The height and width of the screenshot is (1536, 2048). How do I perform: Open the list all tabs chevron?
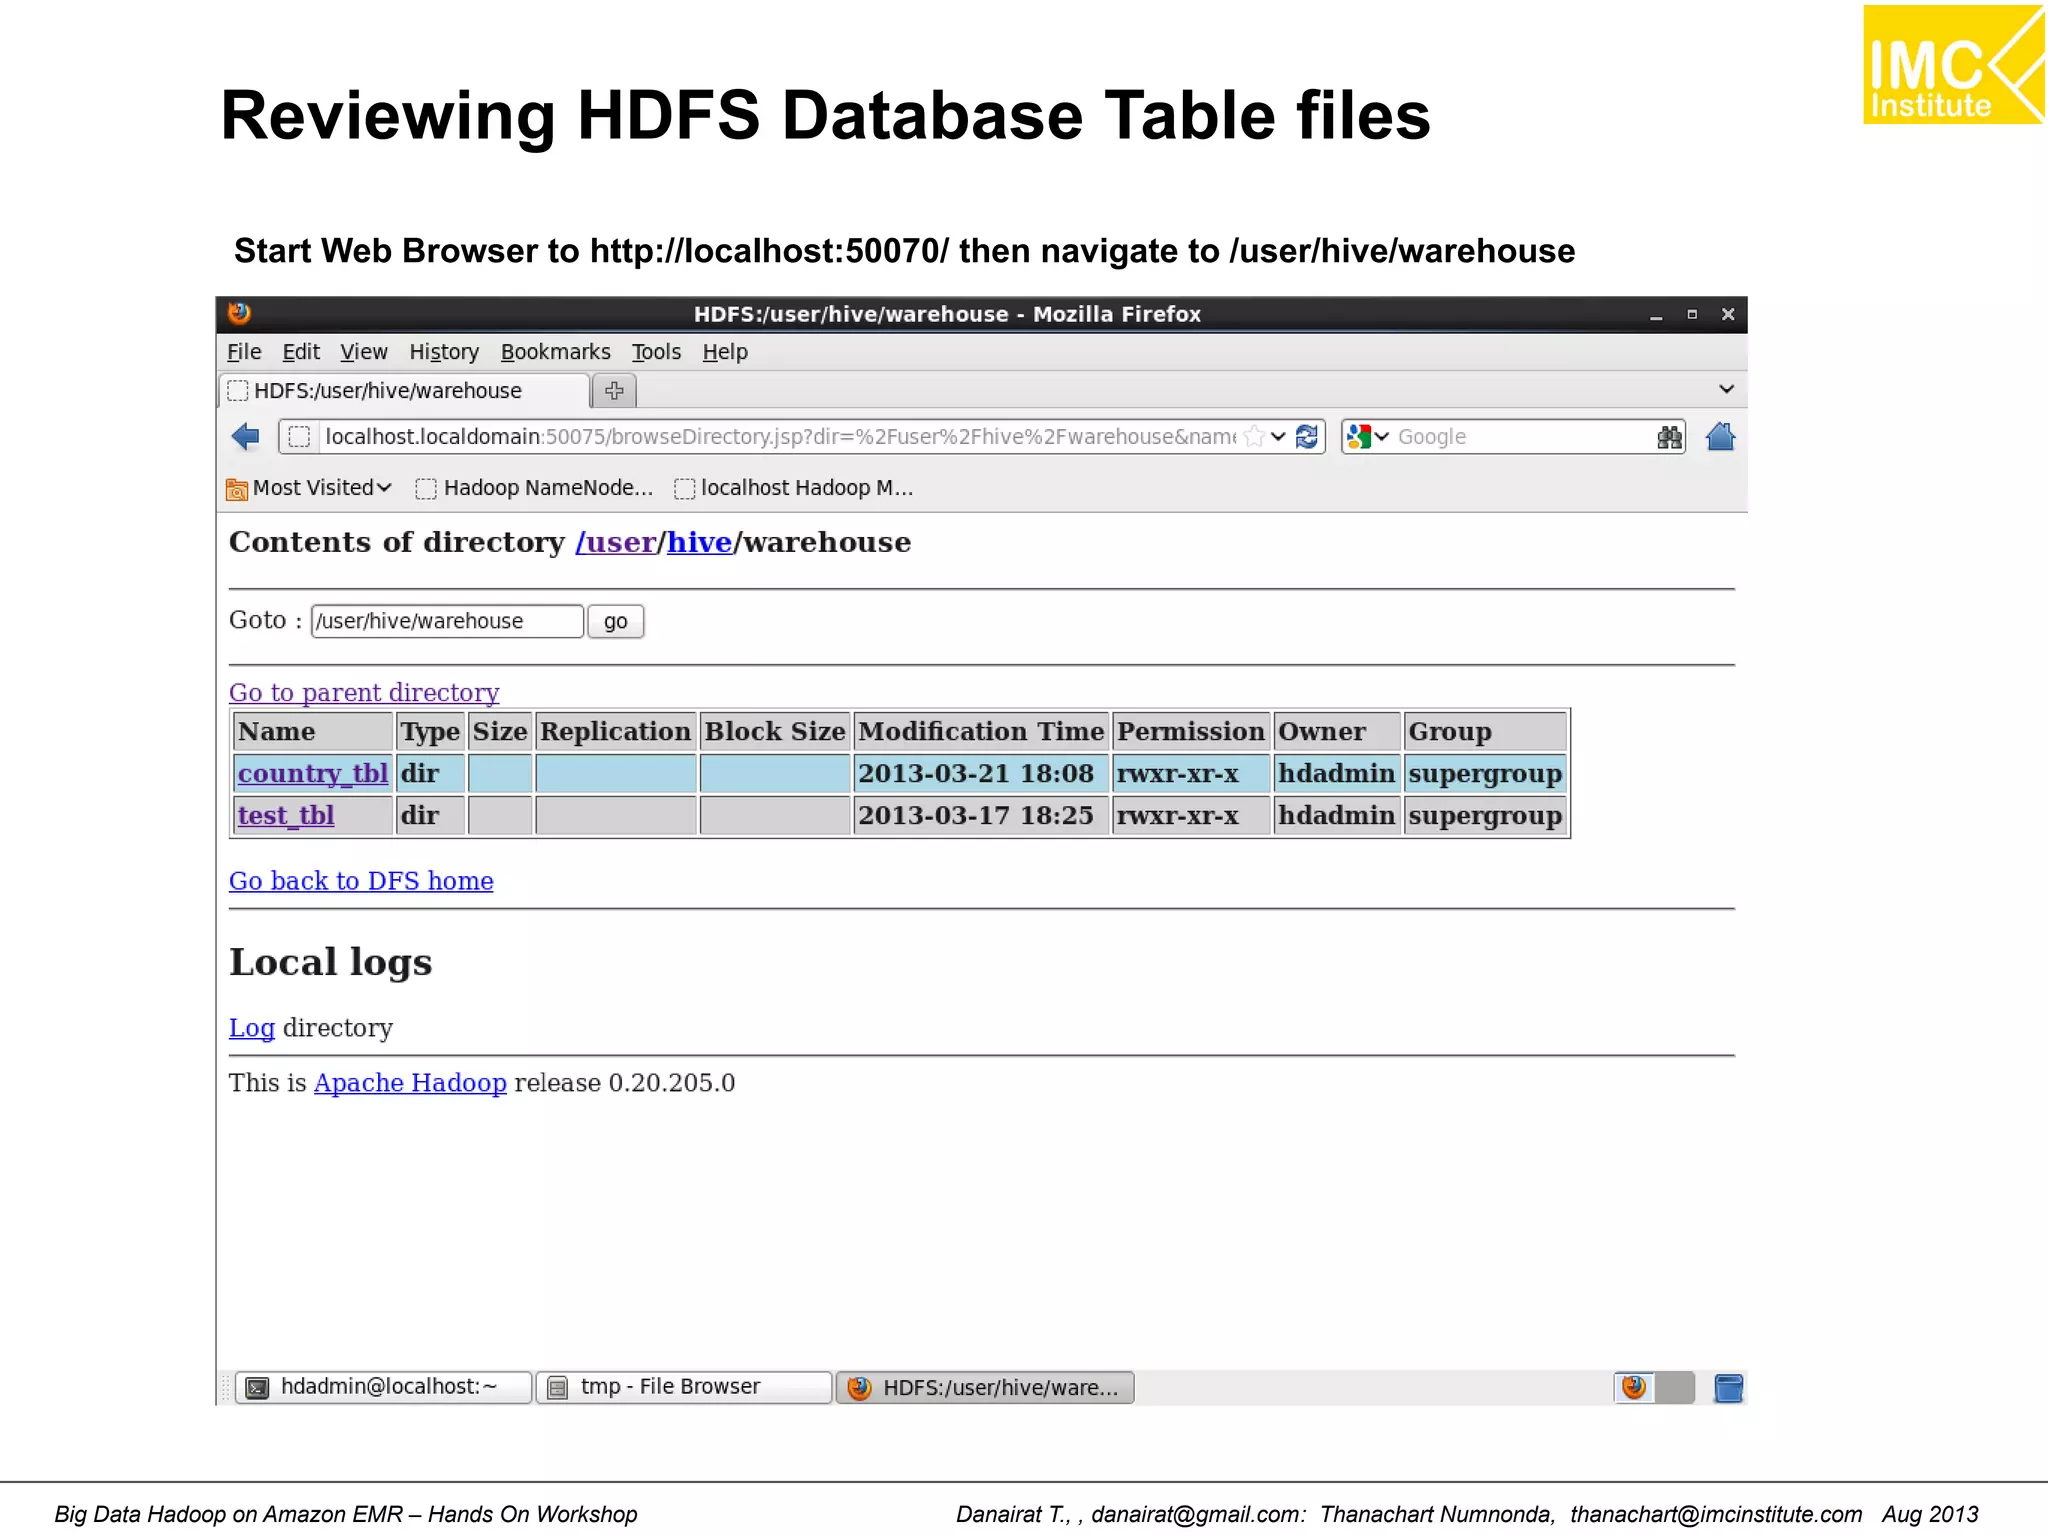click(1726, 389)
